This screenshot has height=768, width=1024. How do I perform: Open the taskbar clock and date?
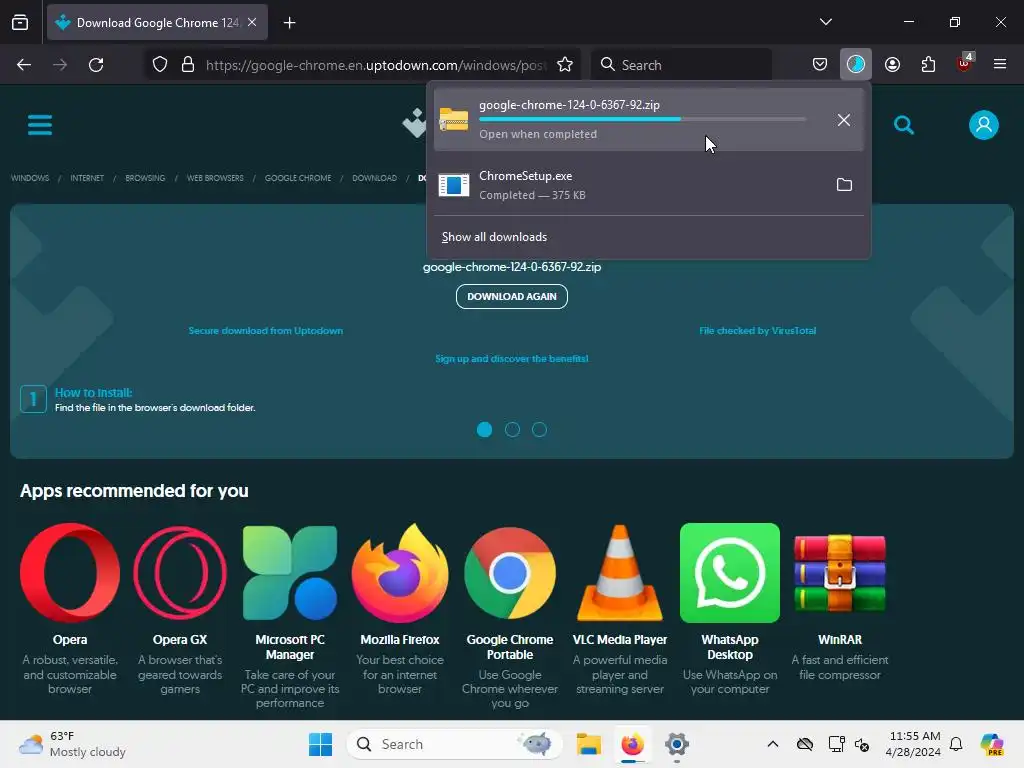coord(913,744)
